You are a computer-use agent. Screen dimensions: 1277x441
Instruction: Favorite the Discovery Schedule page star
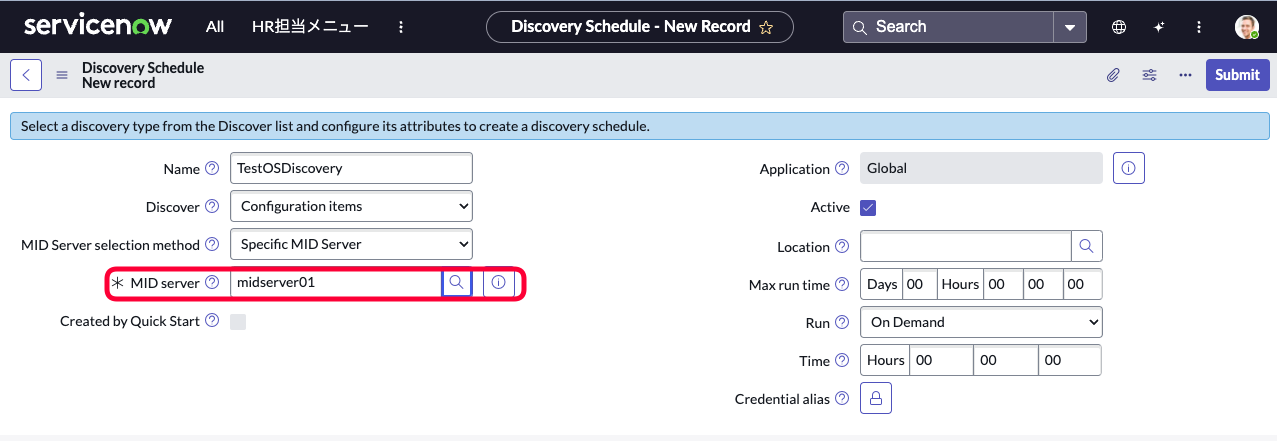click(766, 27)
